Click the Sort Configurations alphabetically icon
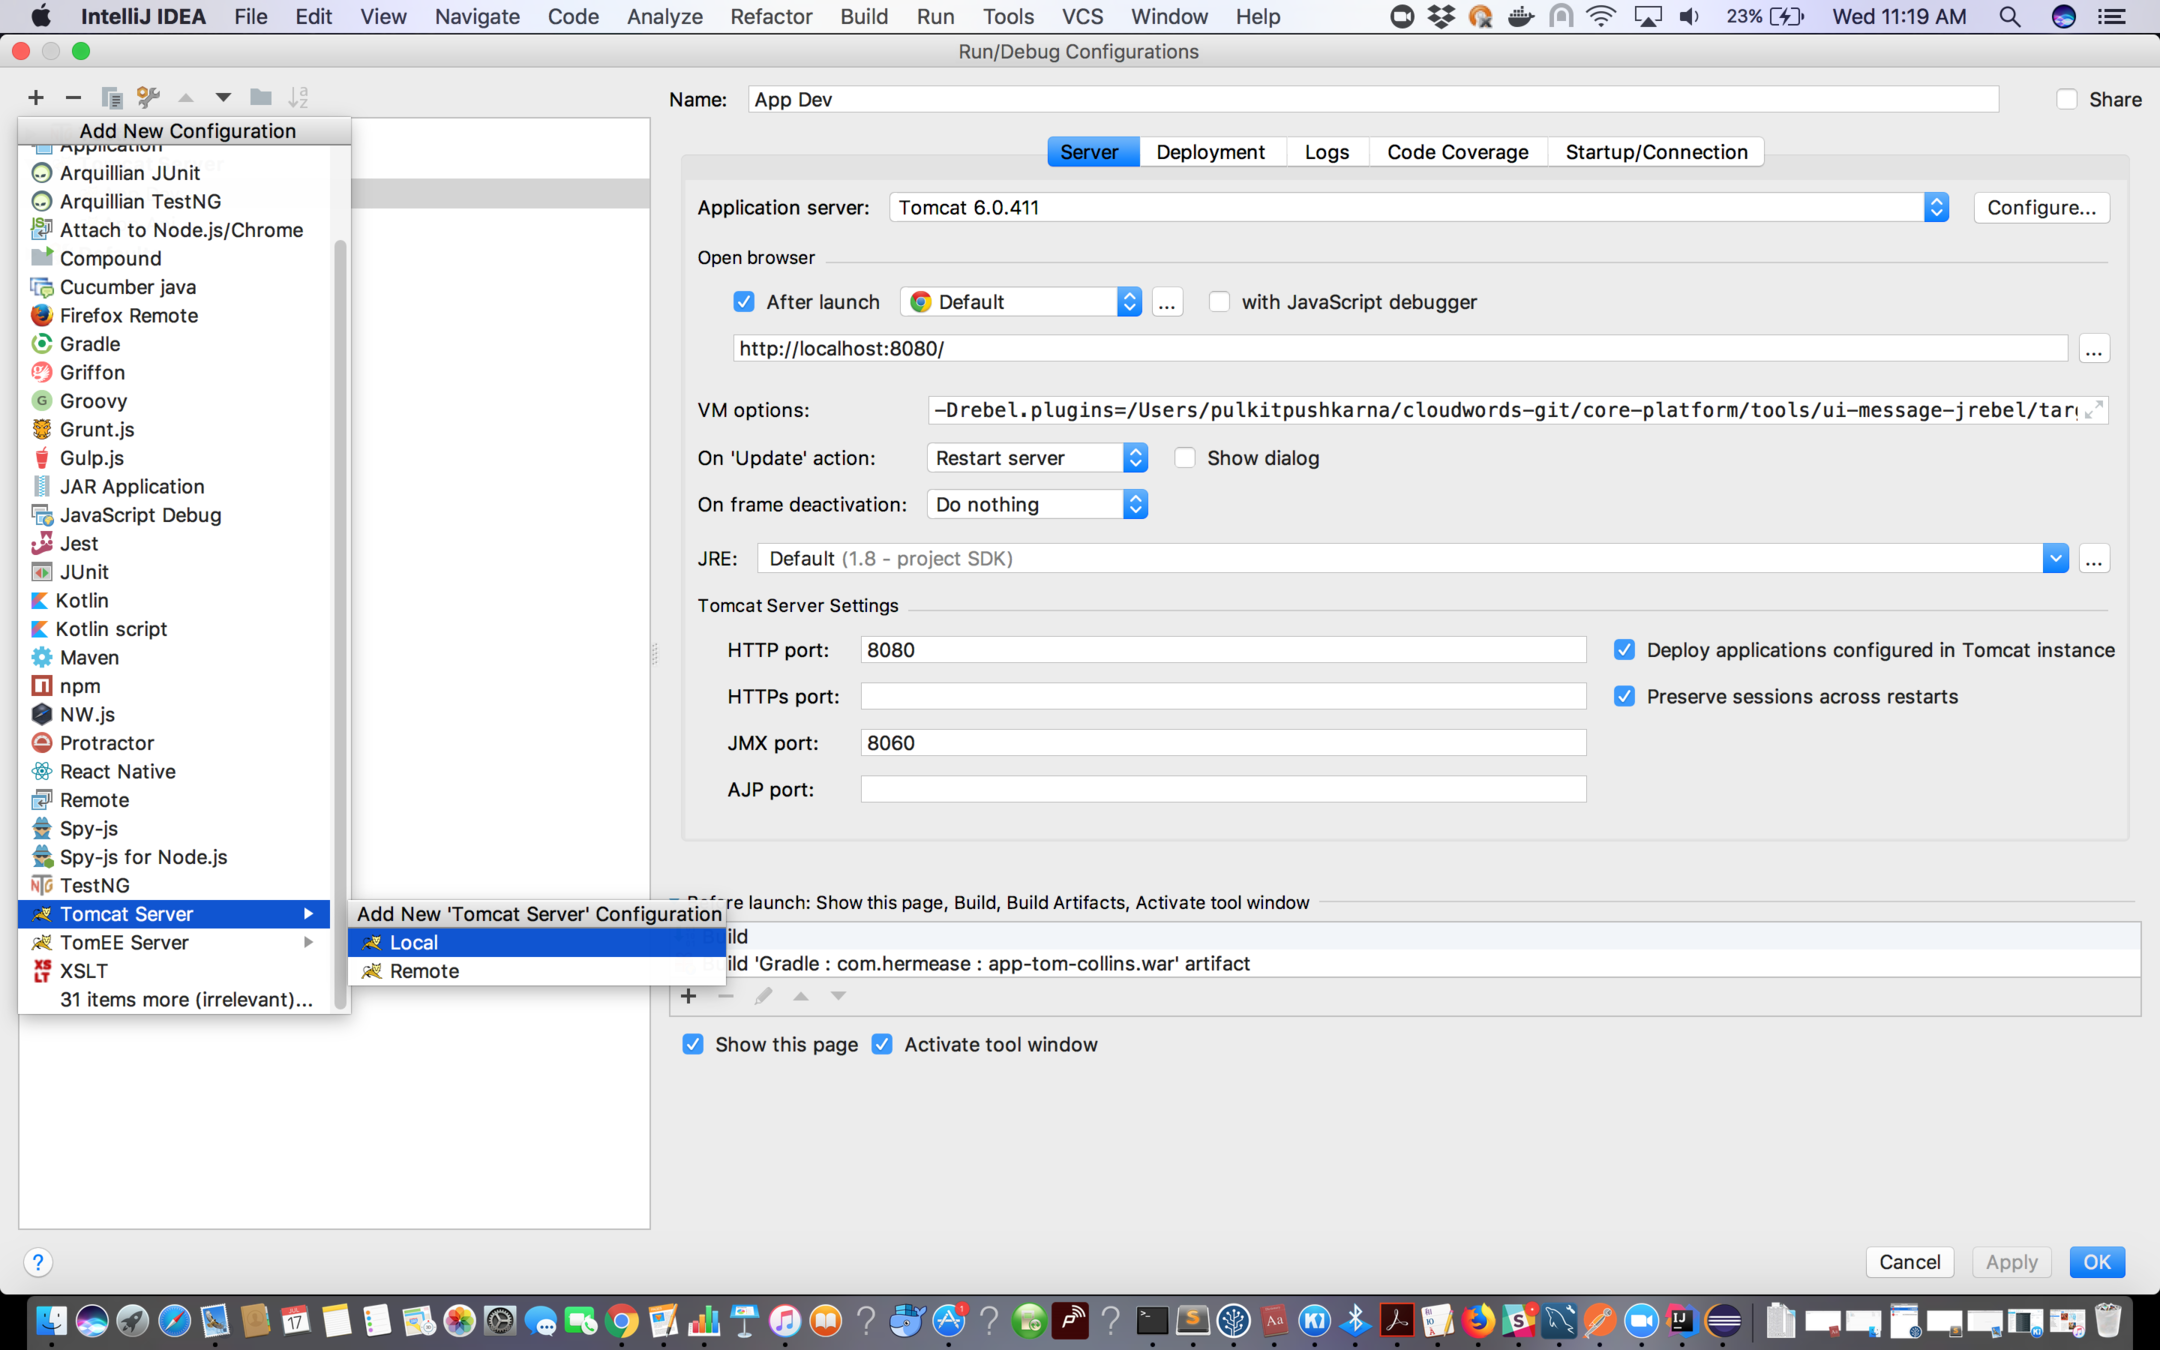This screenshot has height=1350, width=2160. click(298, 97)
